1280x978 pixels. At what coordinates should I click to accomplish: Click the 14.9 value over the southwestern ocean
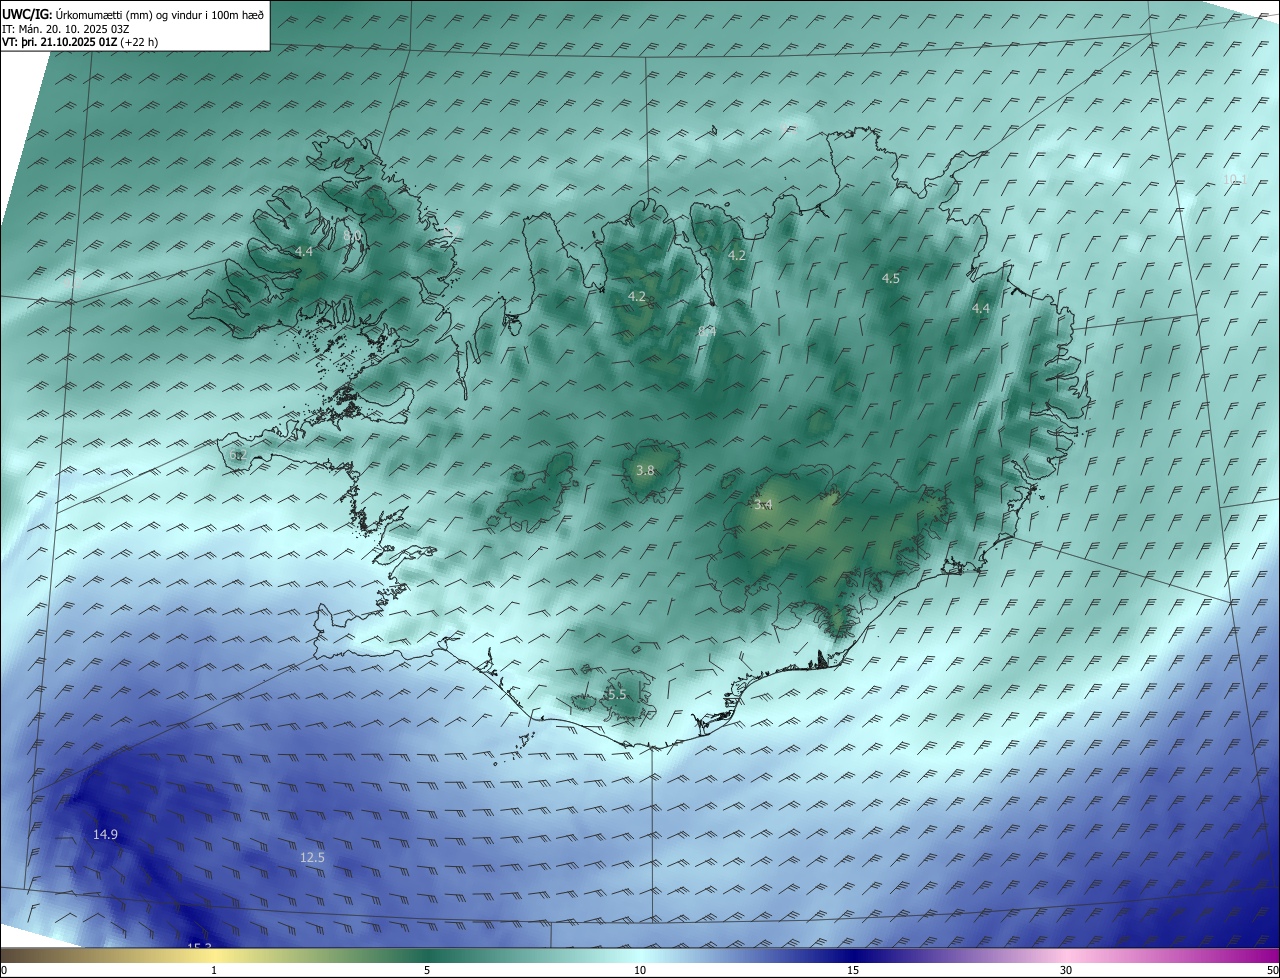tap(106, 834)
